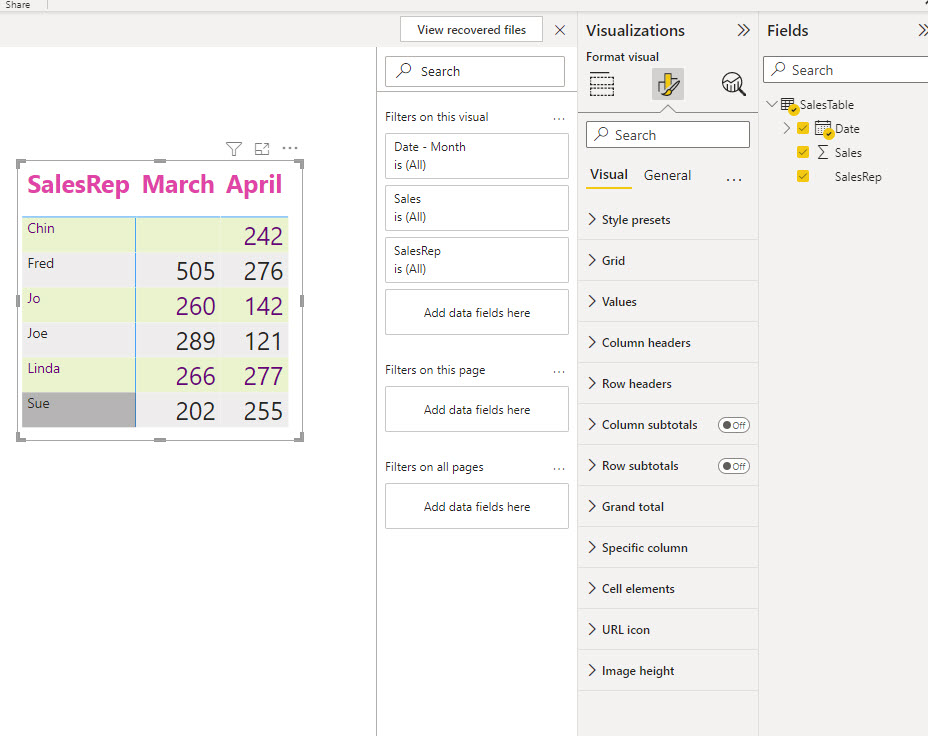Uncheck the Date field checkbox
Image resolution: width=928 pixels, height=736 pixels.
tap(803, 128)
